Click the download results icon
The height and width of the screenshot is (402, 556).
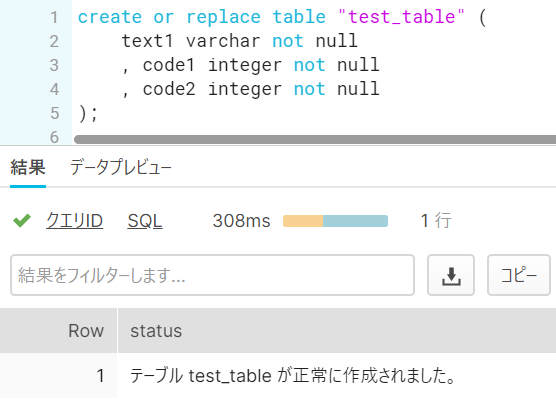[x=451, y=275]
